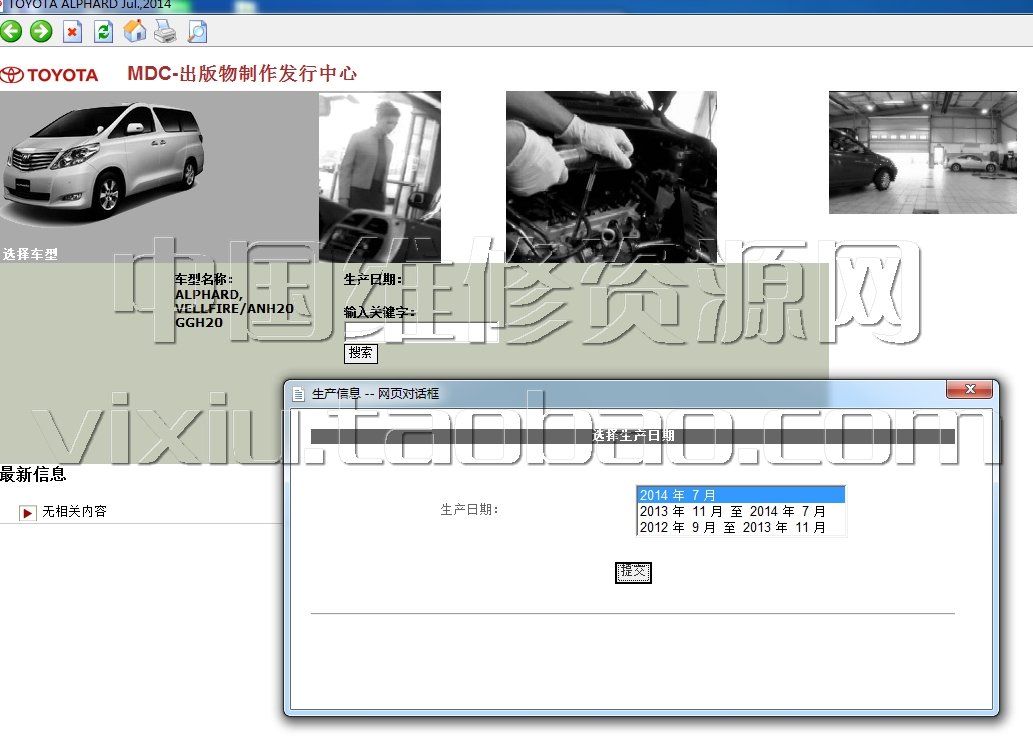Viewport: 1033px width, 739px height.
Task: Go back with the green back arrow
Action: pos(10,31)
